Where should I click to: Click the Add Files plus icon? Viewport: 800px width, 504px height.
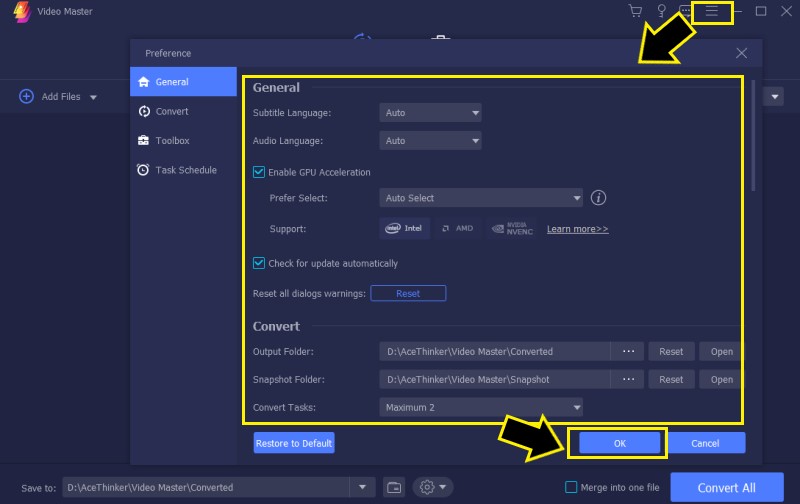point(26,96)
